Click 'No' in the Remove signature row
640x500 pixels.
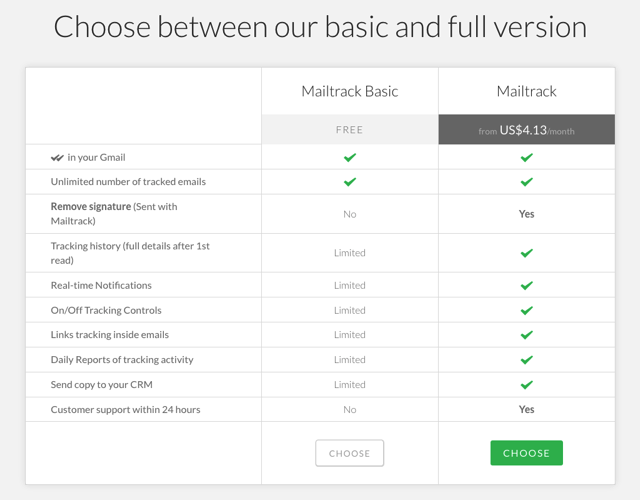click(x=350, y=214)
